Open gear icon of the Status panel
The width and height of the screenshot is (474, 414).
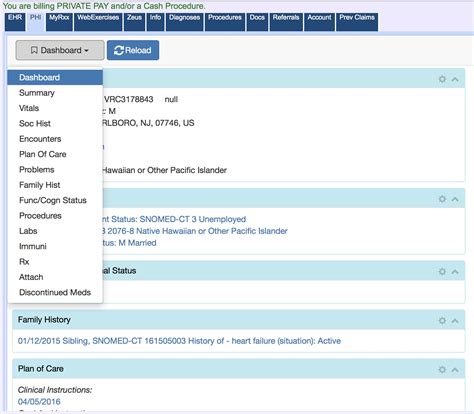pos(442,271)
